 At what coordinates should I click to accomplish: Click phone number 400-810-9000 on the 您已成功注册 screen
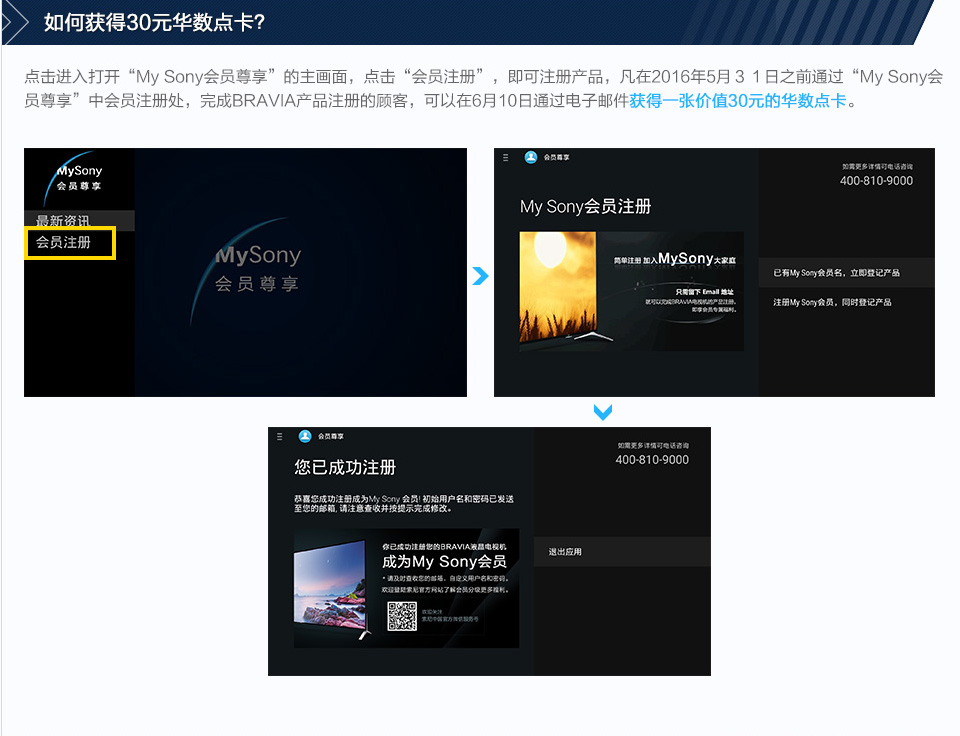pyautogui.click(x=652, y=460)
